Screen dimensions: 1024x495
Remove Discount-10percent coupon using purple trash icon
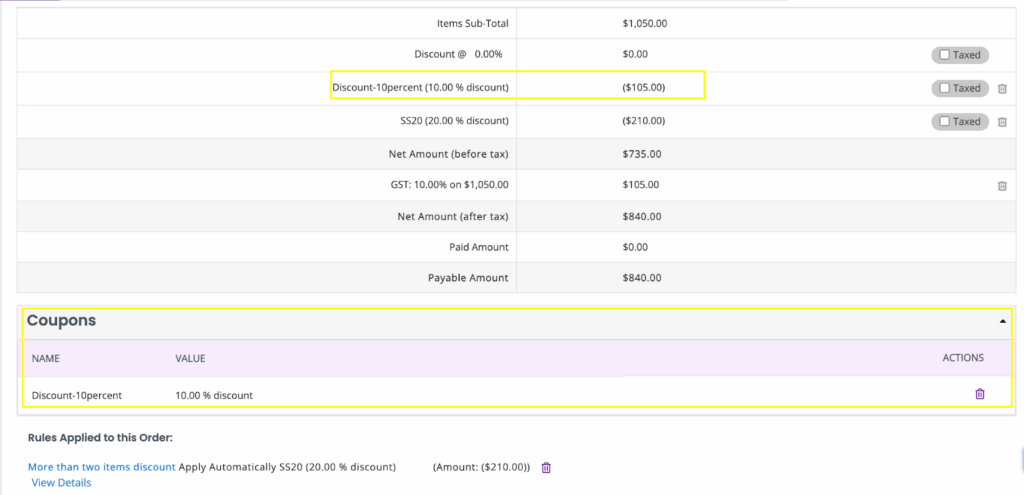point(980,394)
